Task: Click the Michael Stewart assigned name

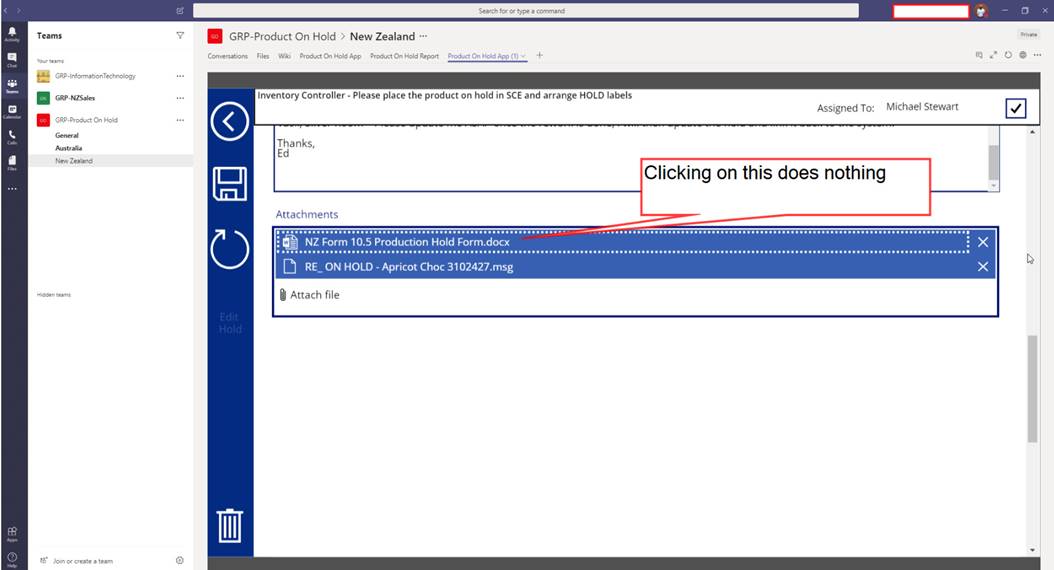Action: click(922, 106)
